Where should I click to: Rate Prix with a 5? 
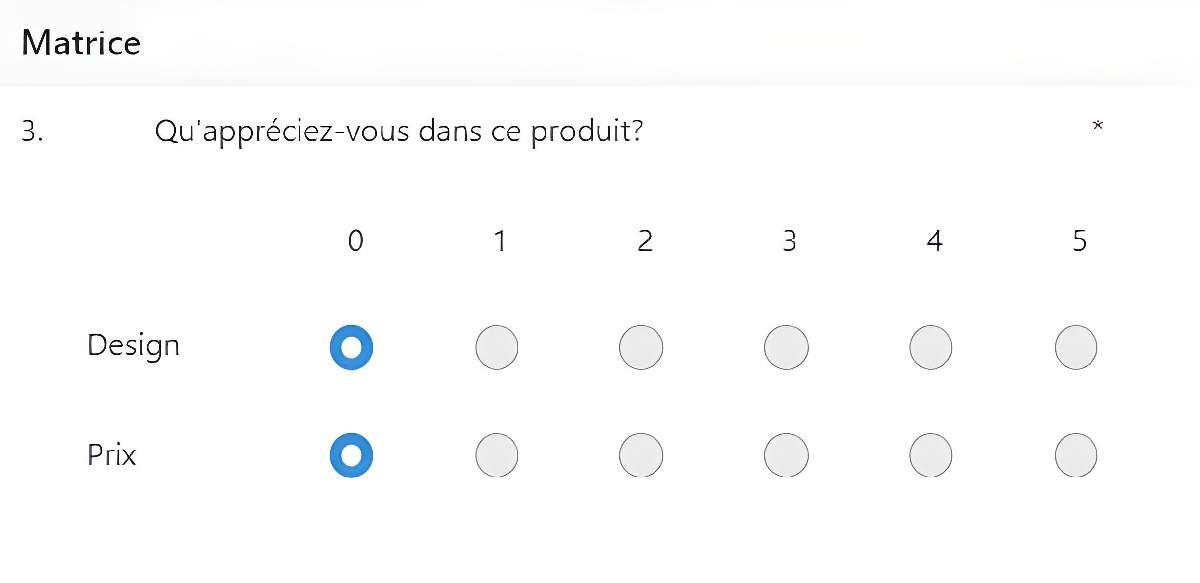point(1076,456)
